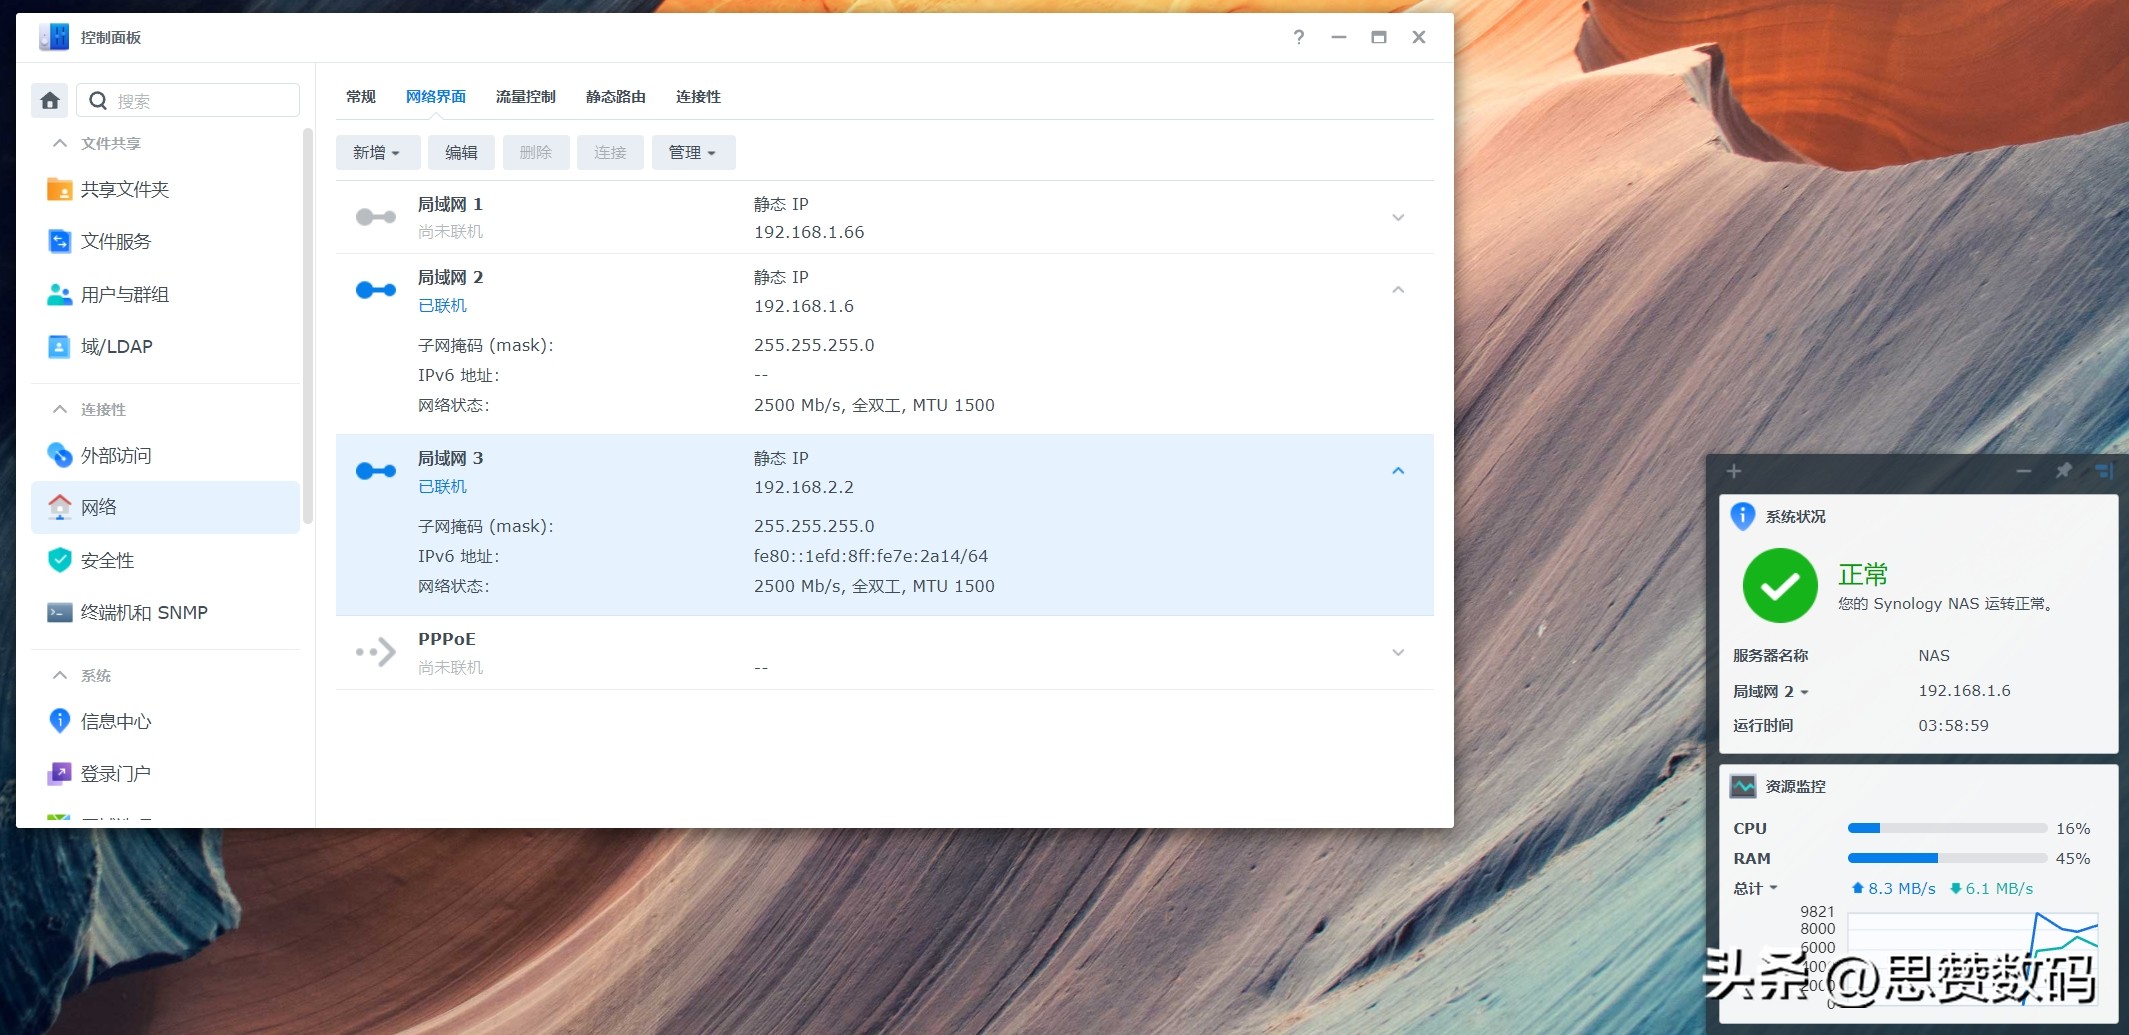Open the 新增 dropdown menu
The width and height of the screenshot is (2129, 1035).
coord(377,153)
